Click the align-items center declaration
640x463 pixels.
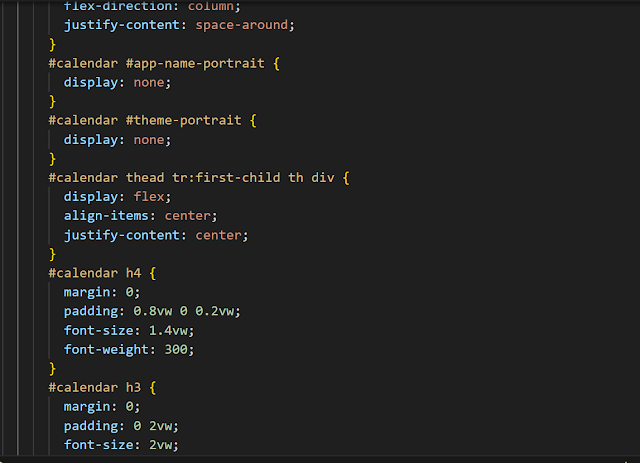coord(140,216)
